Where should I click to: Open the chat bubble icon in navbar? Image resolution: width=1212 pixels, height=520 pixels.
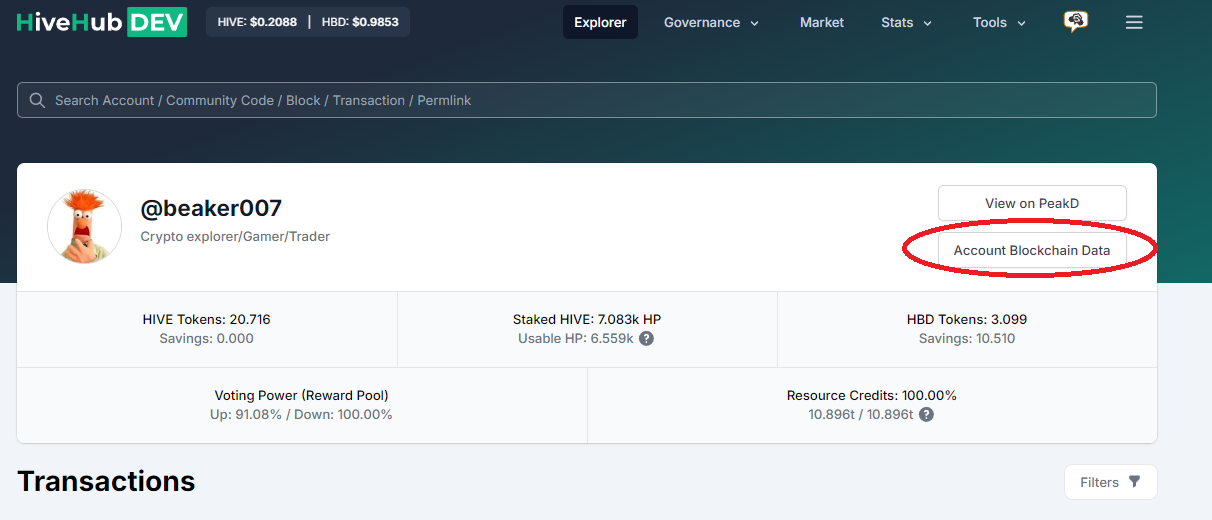(1076, 22)
